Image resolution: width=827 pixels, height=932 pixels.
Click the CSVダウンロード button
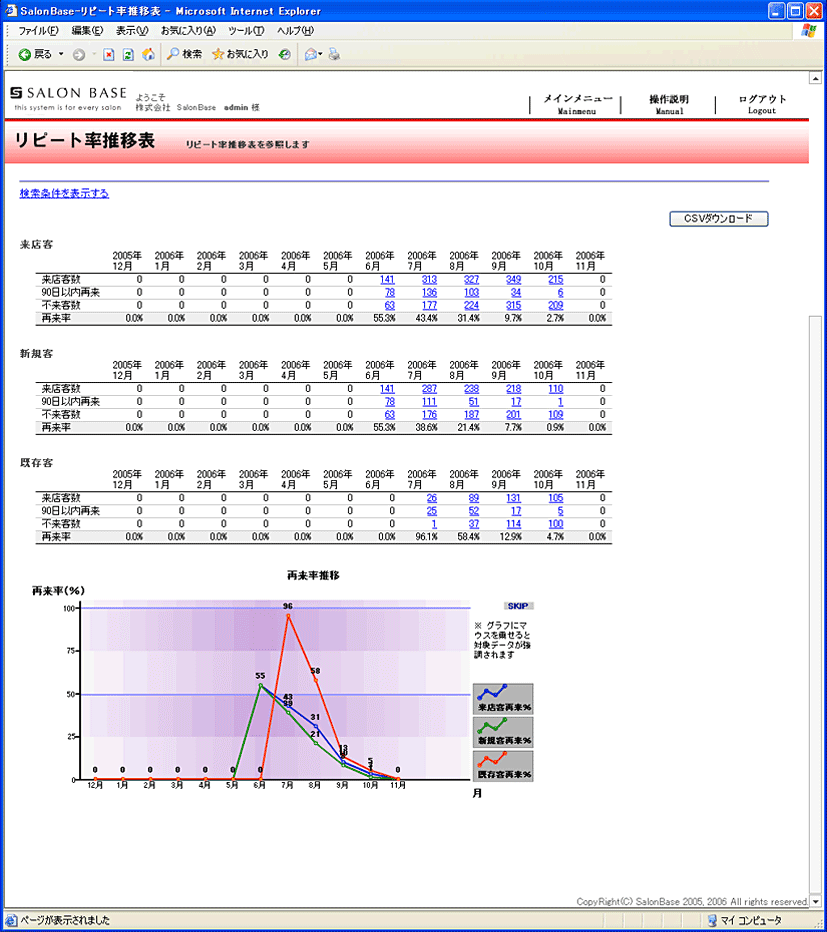pos(718,219)
